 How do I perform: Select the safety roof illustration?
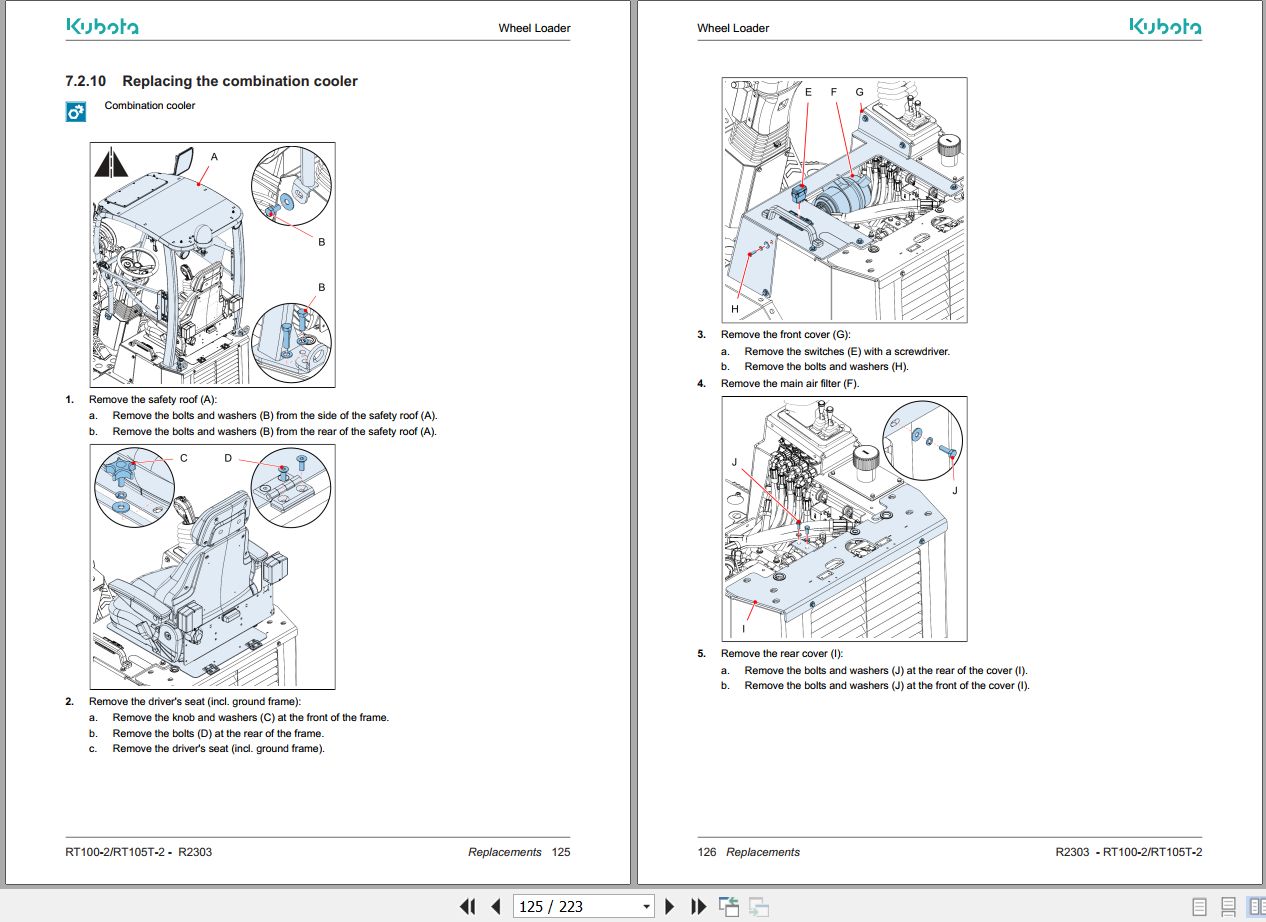point(211,263)
